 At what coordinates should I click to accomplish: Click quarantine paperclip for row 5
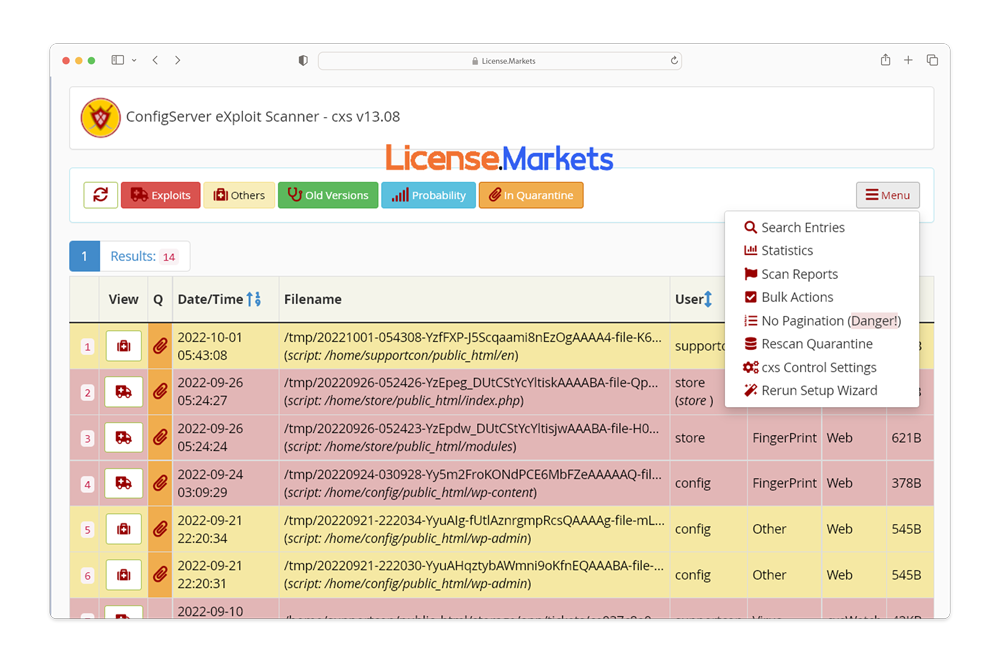[x=160, y=529]
